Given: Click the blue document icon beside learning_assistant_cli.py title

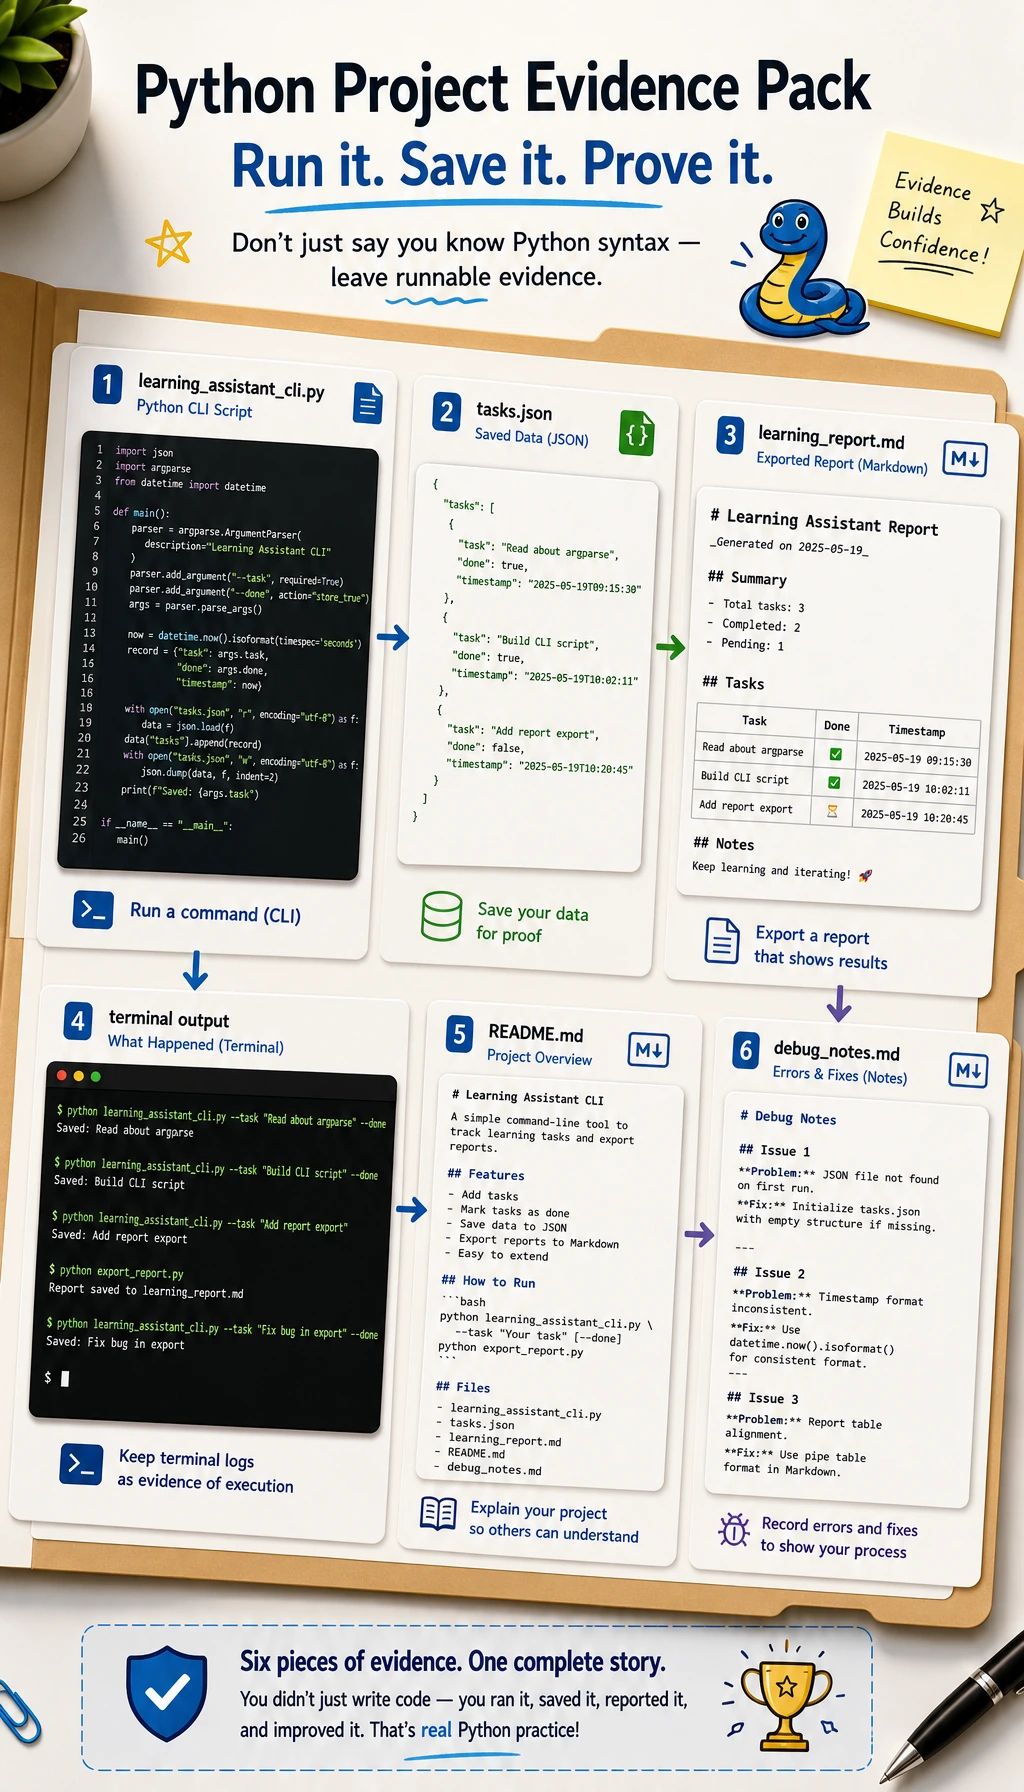Looking at the screenshot, I should click(x=368, y=404).
